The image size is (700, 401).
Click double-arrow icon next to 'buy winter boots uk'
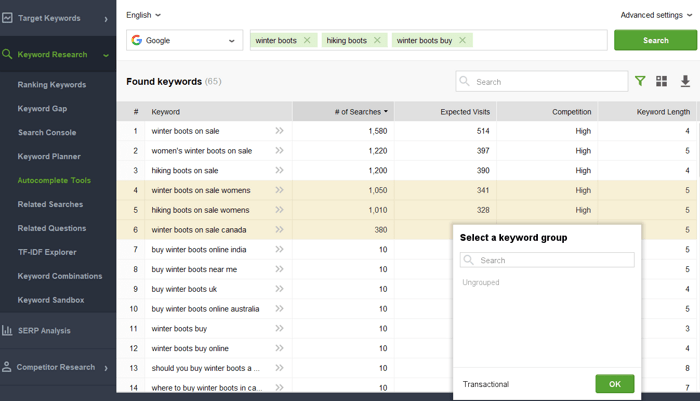pyautogui.click(x=279, y=289)
